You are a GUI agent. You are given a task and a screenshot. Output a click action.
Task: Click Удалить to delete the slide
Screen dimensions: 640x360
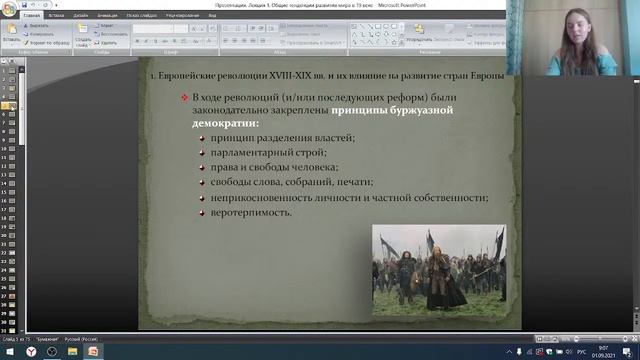[x=105, y=42]
